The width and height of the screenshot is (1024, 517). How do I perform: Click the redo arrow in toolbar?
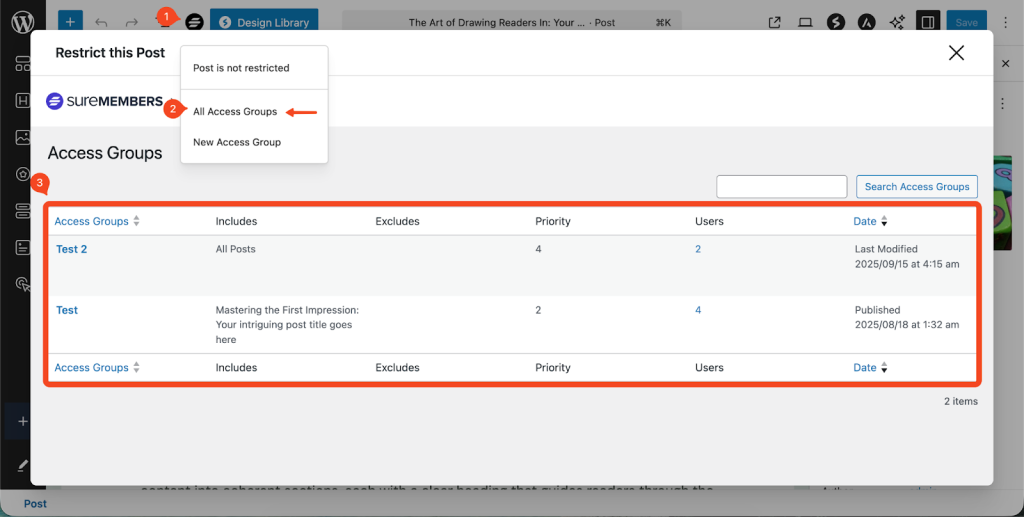click(131, 22)
